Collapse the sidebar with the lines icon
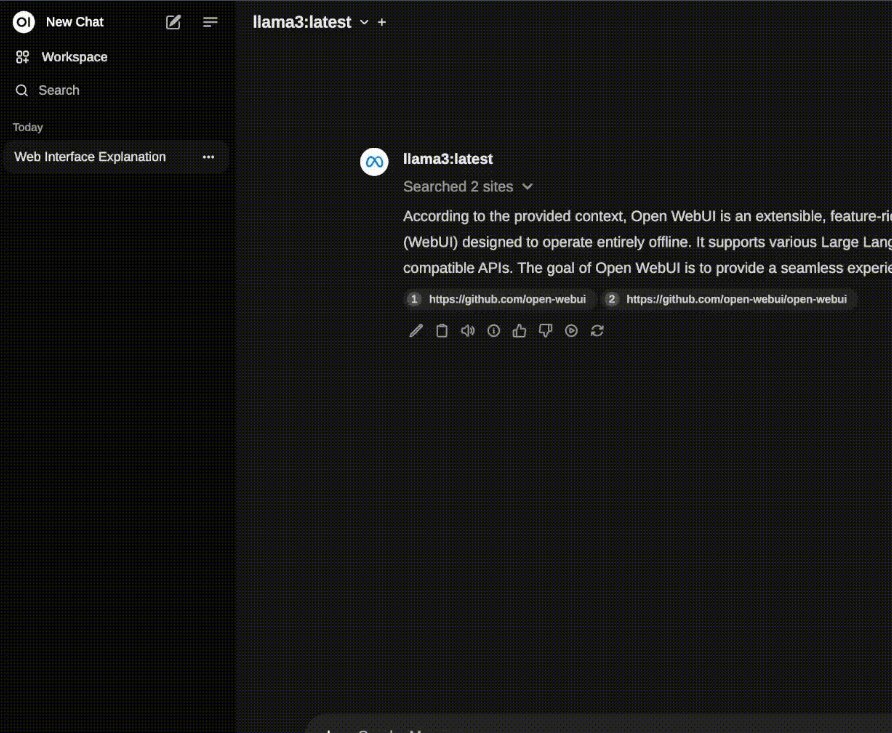 (210, 22)
